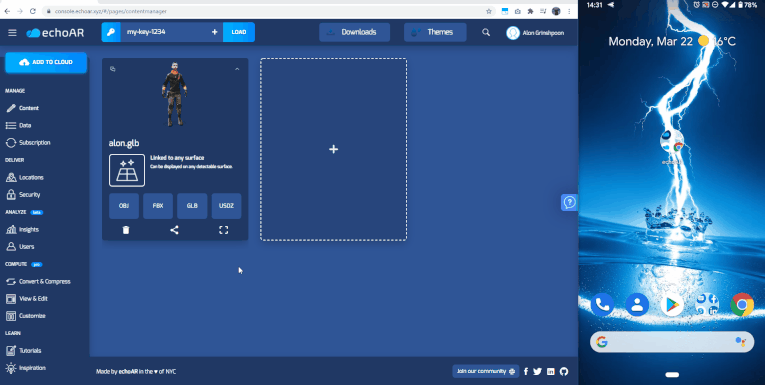The image size is (765, 385).
Task: Click the surface target icon in alon.glb card
Action: (x=127, y=170)
